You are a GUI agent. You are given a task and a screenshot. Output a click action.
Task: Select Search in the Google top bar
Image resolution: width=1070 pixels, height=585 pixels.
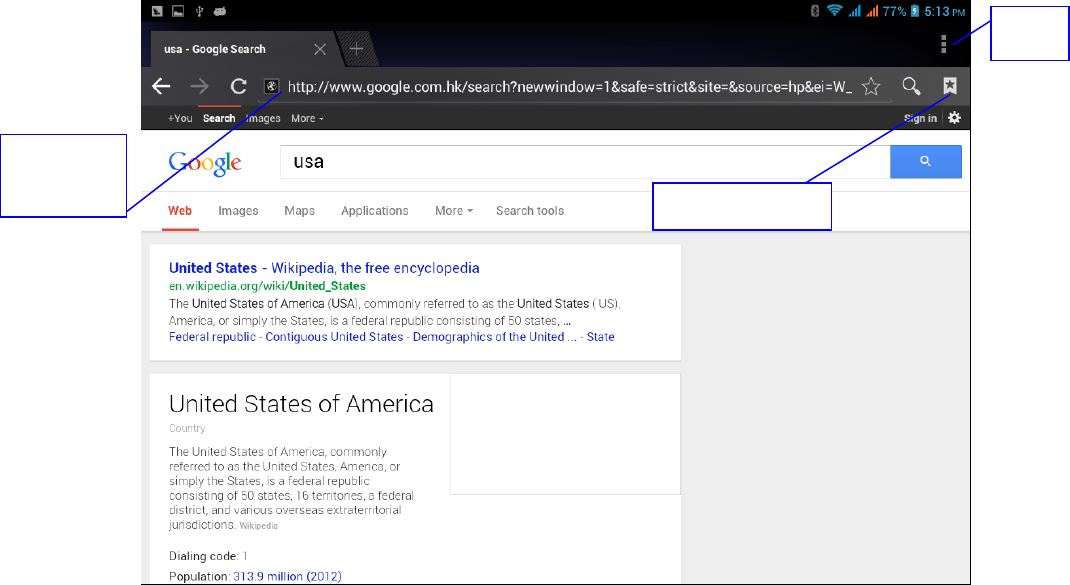click(219, 118)
